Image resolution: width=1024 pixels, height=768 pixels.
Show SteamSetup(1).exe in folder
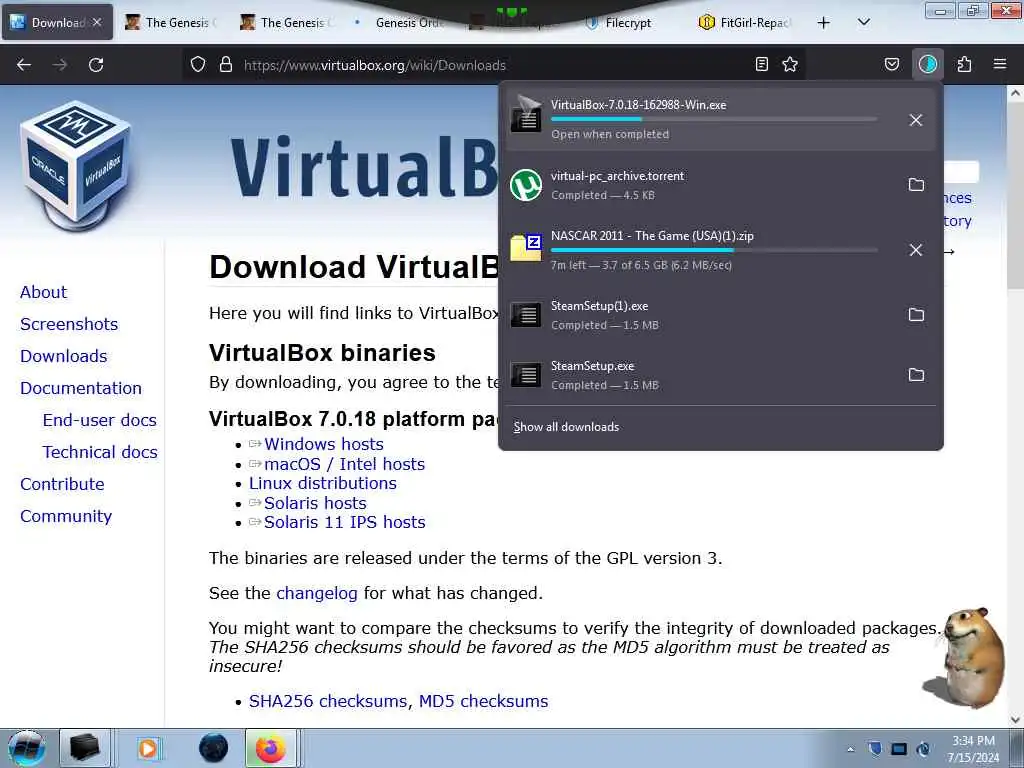916,315
